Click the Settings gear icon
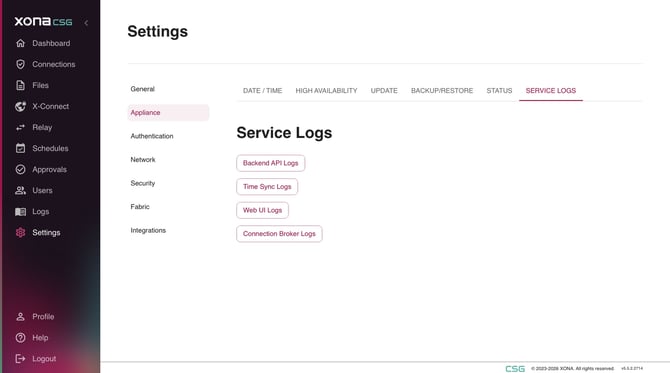This screenshot has width=670, height=373. (20, 232)
